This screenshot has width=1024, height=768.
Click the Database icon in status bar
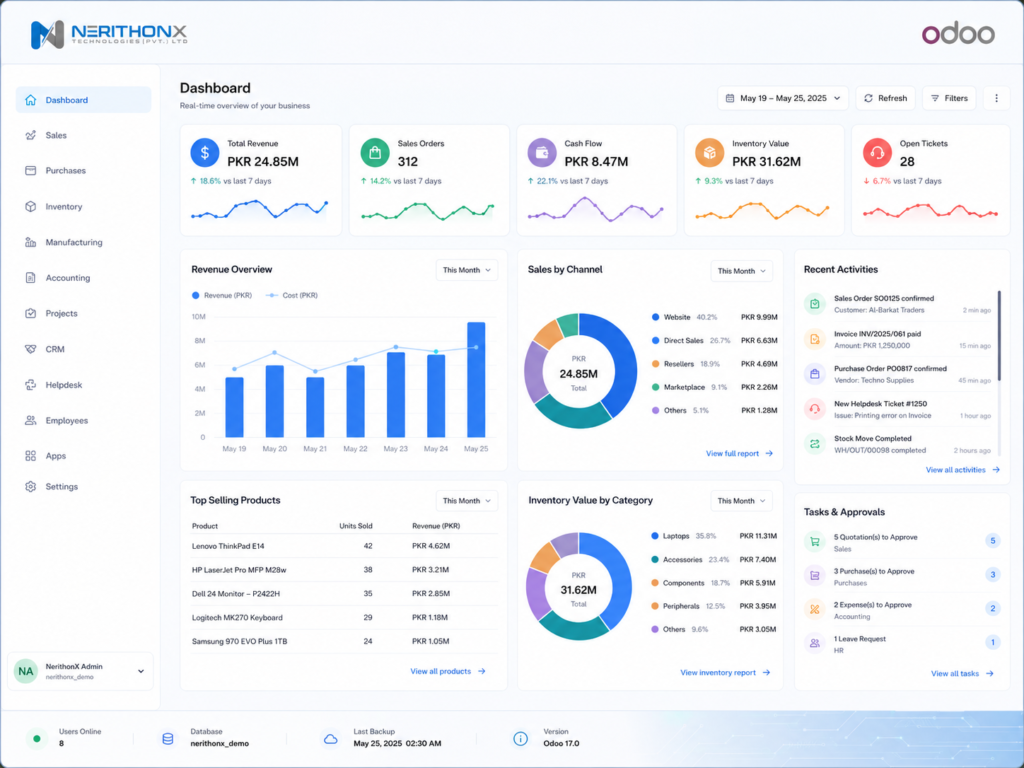[x=168, y=739]
